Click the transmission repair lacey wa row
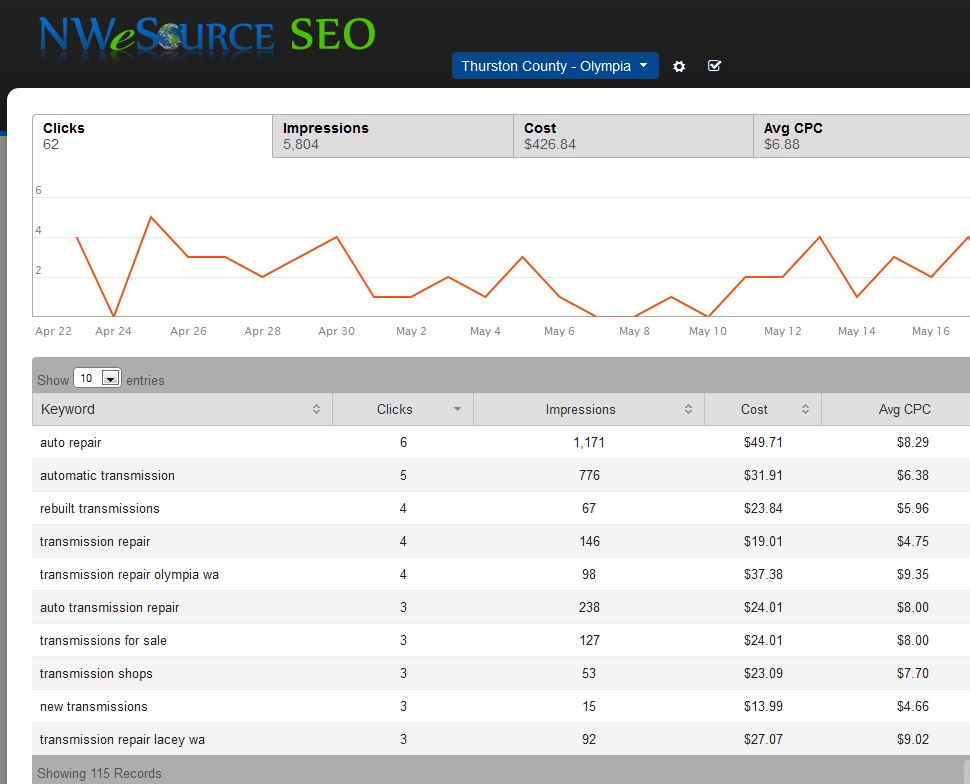This screenshot has height=784, width=970. coord(501,739)
